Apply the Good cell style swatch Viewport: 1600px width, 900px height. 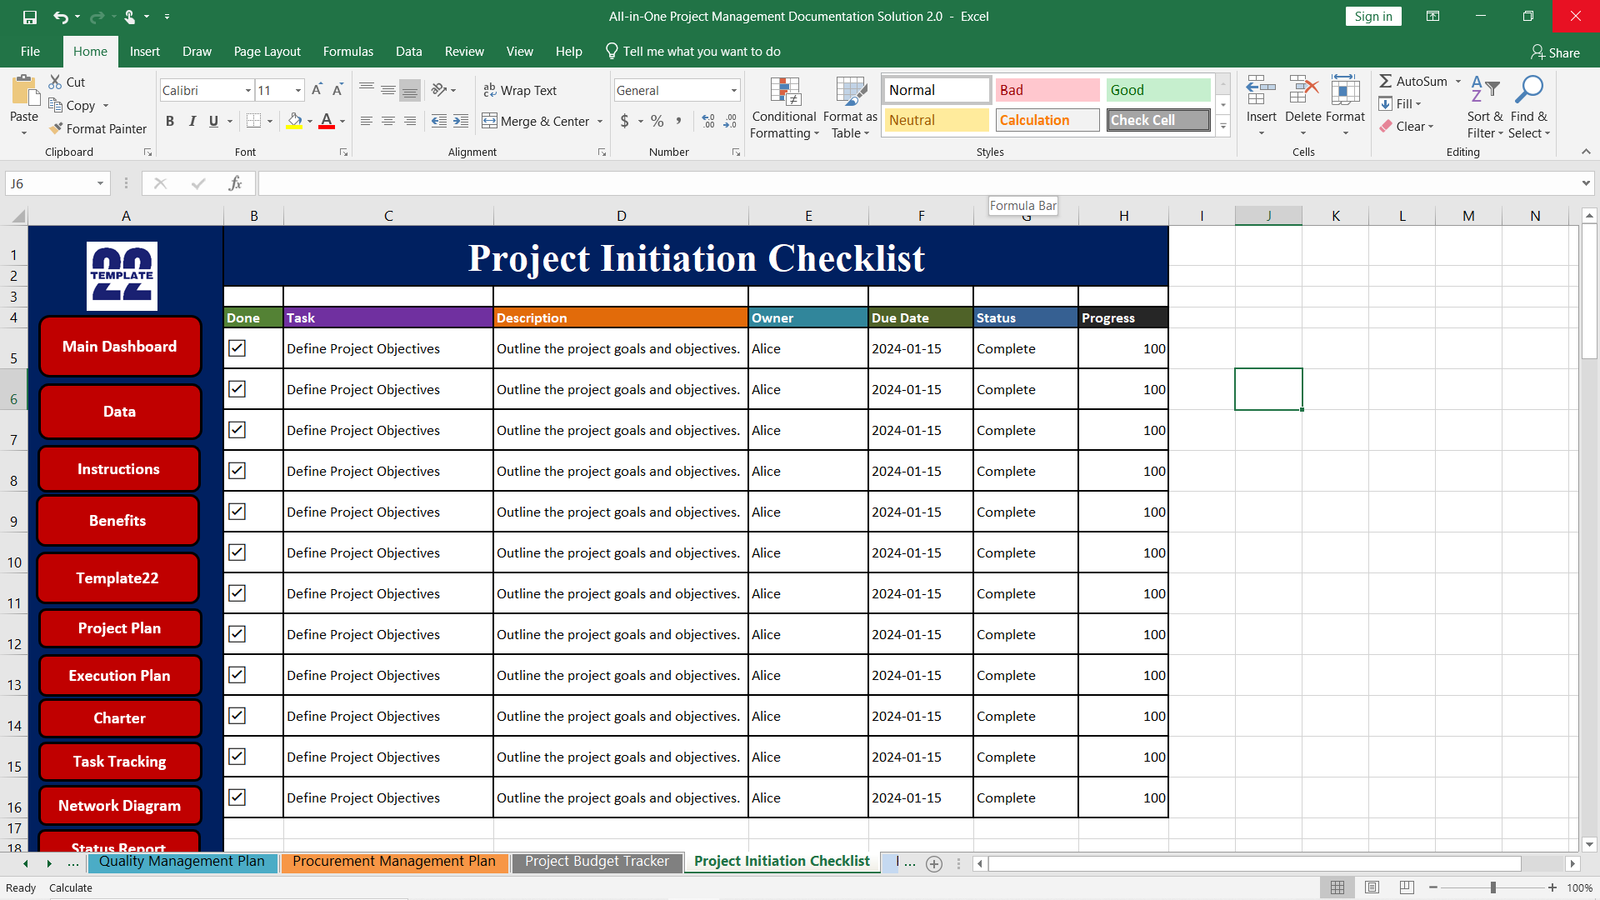pyautogui.click(x=1158, y=90)
